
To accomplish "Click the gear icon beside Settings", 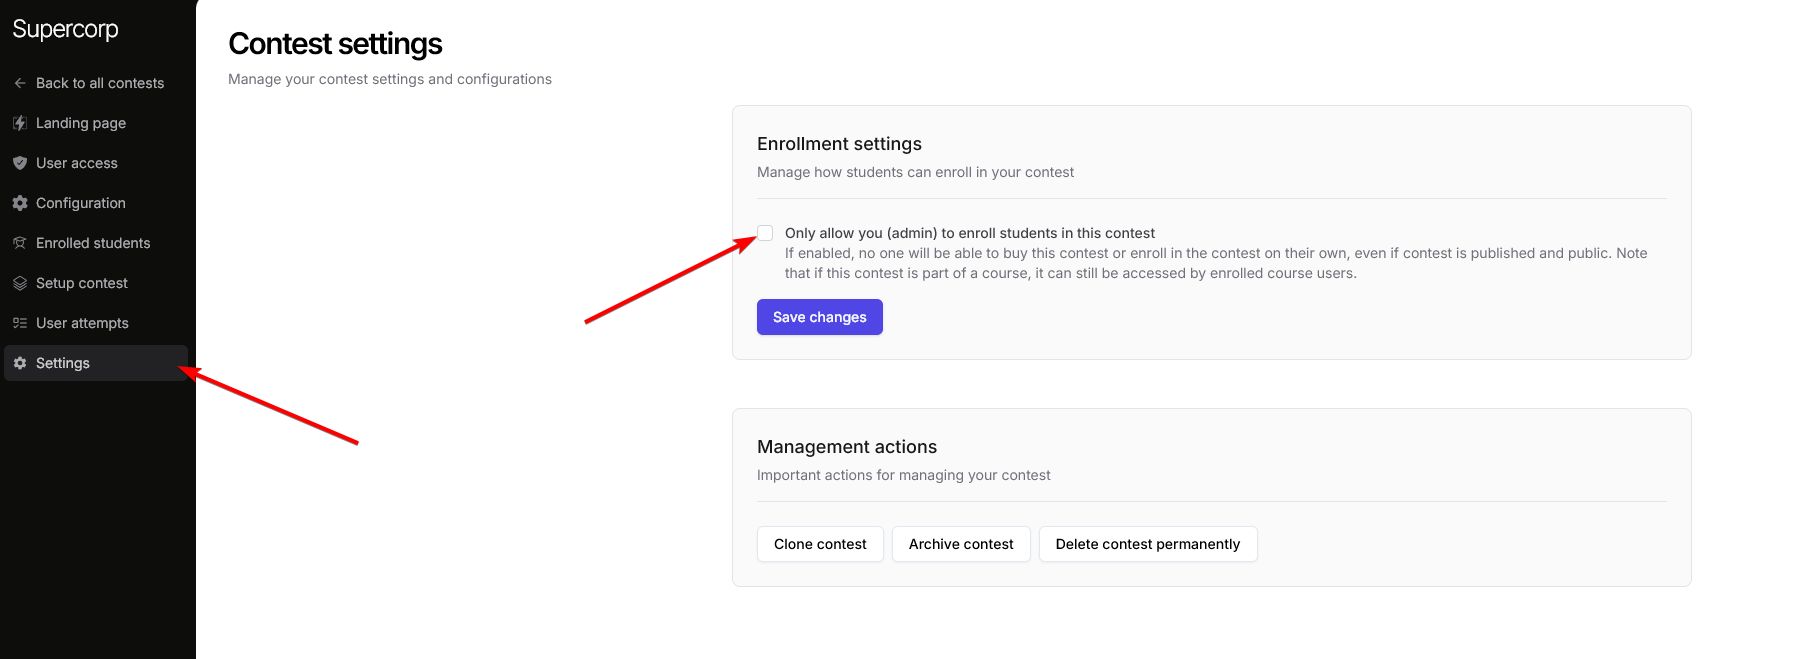I will (x=20, y=363).
